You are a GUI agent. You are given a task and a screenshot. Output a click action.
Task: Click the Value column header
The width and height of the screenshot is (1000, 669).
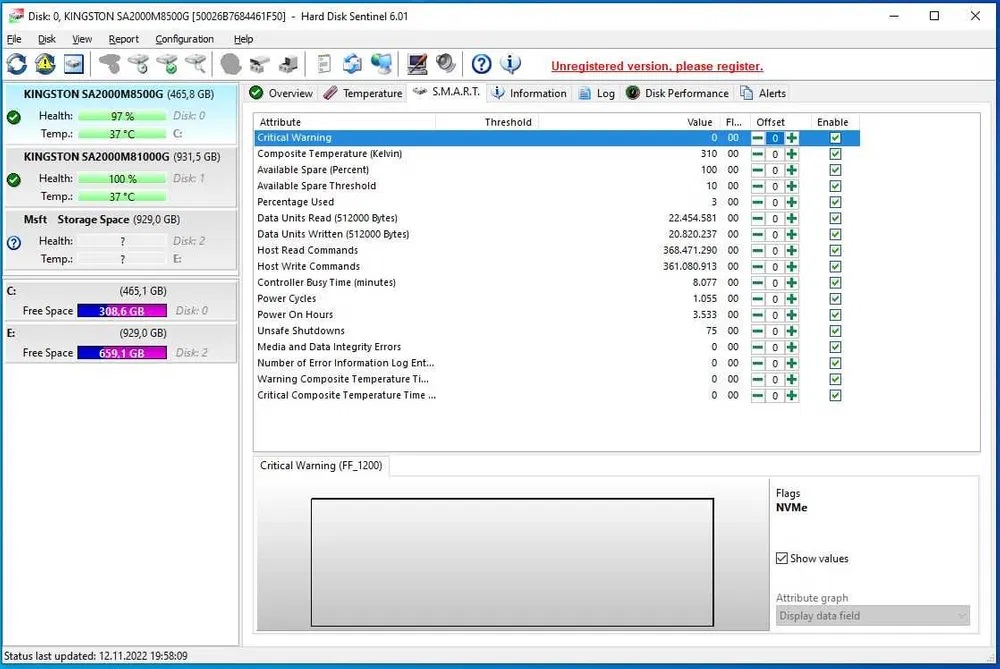point(629,122)
